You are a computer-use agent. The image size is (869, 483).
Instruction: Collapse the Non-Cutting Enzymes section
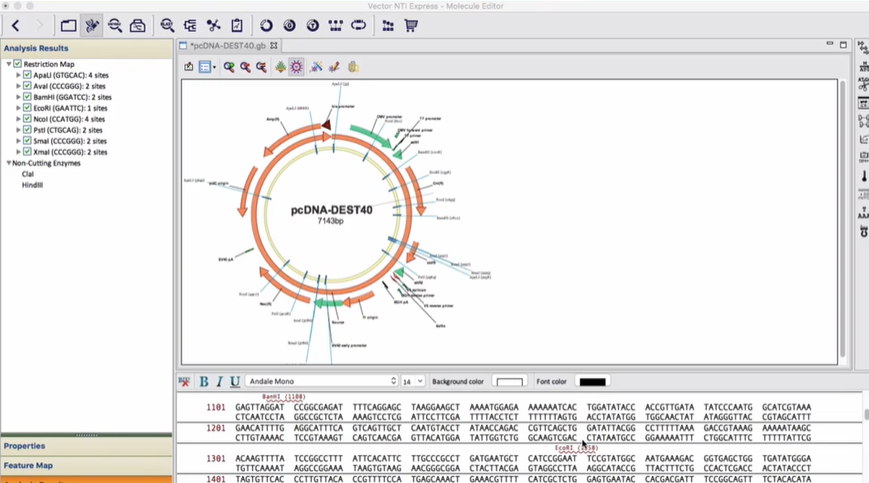[x=9, y=163]
